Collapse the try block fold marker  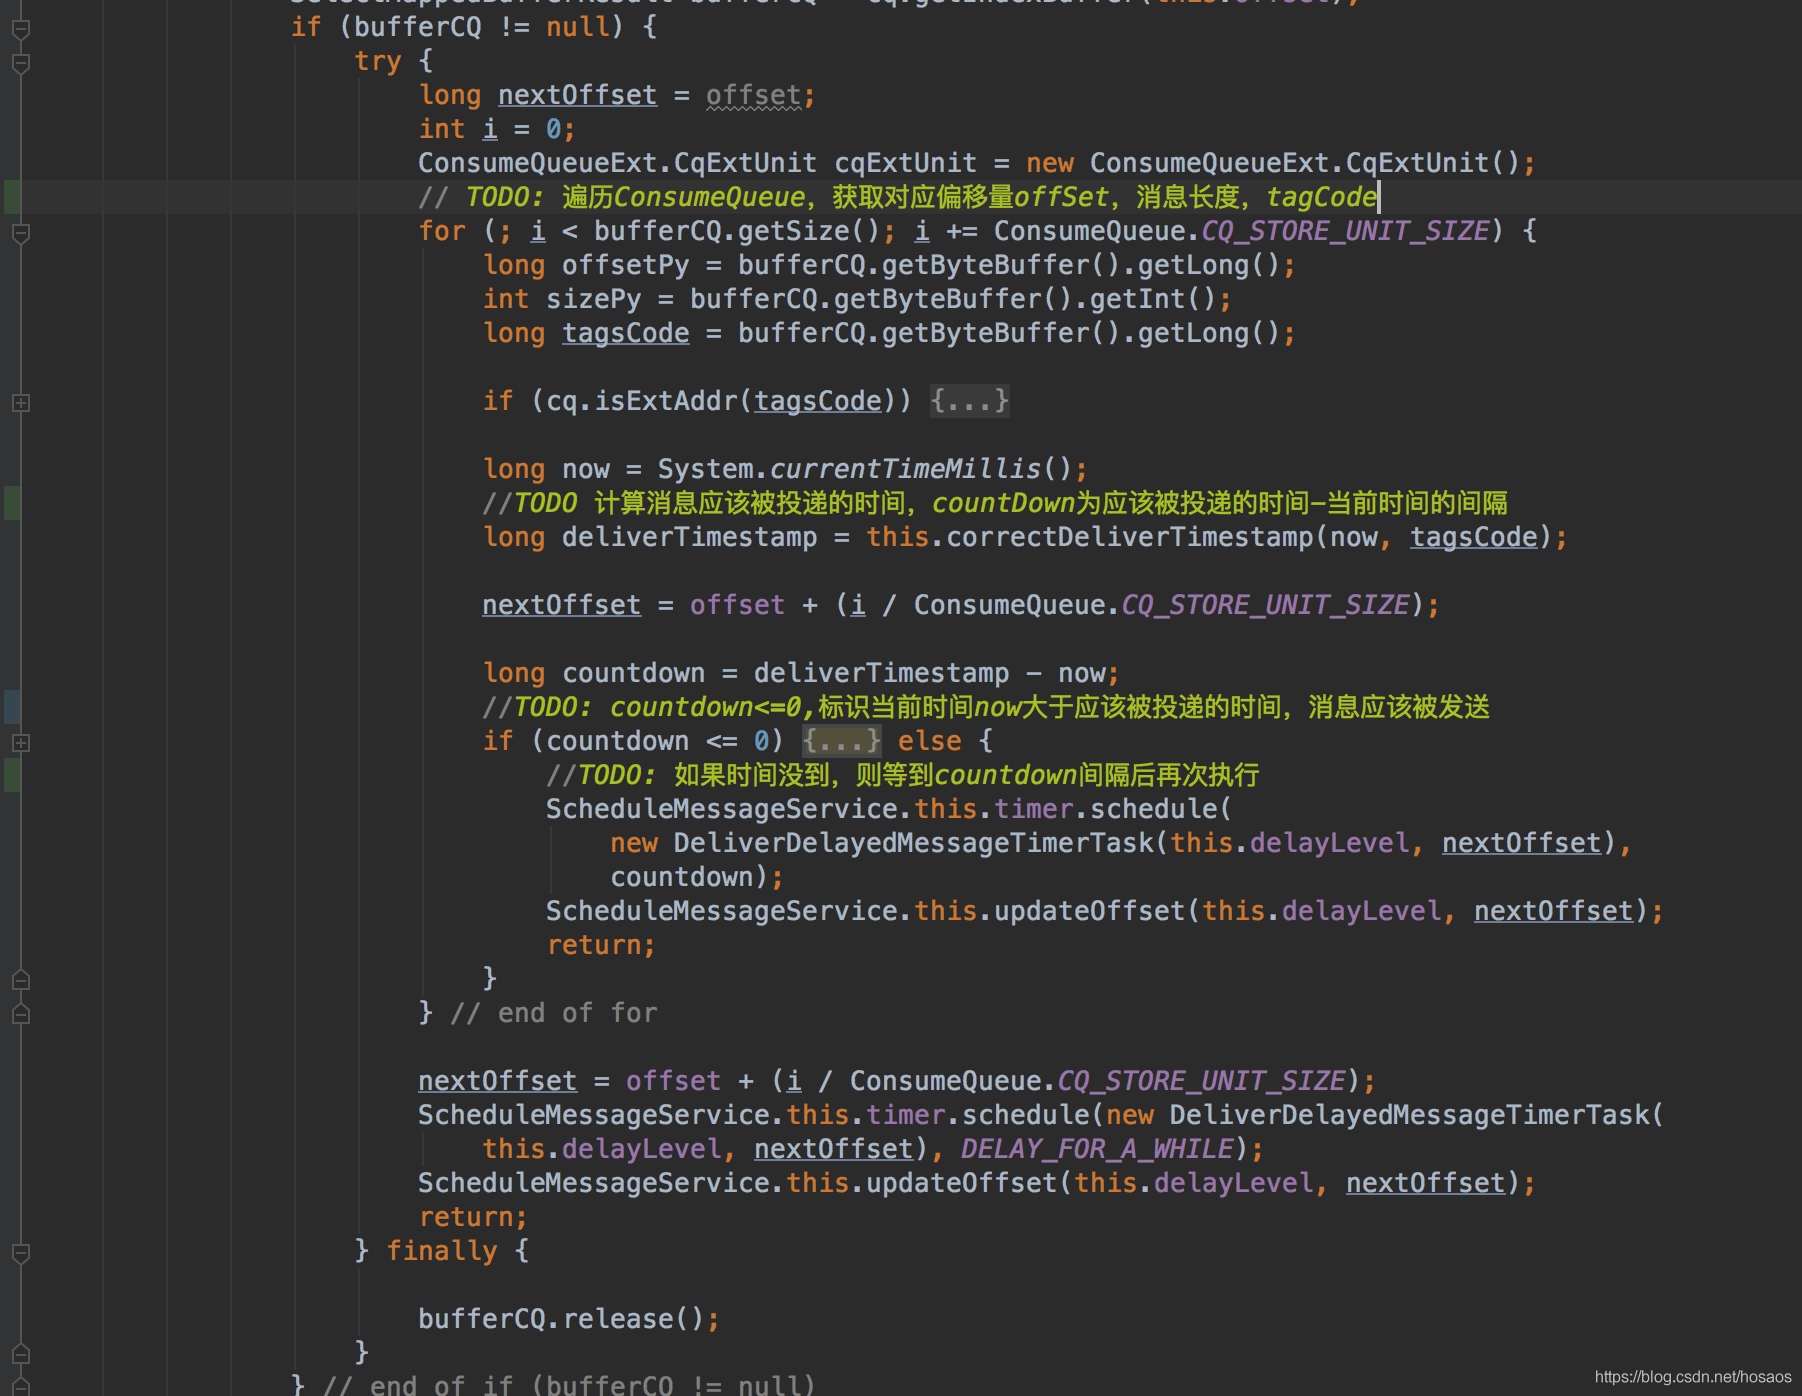pyautogui.click(x=20, y=63)
